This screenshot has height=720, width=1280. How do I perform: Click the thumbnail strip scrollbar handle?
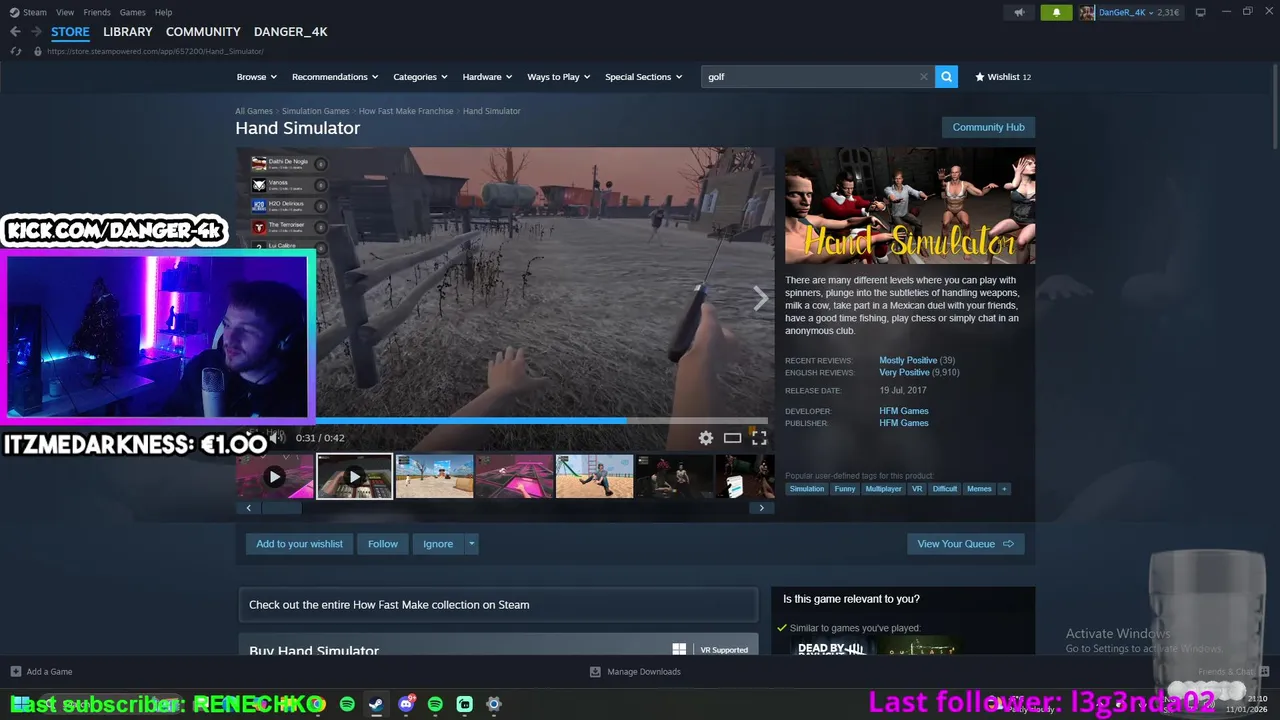click(281, 508)
